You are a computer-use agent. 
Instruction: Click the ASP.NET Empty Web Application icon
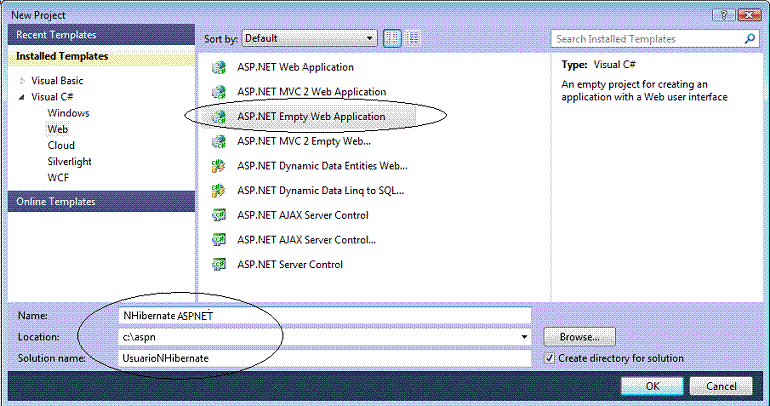[x=219, y=117]
